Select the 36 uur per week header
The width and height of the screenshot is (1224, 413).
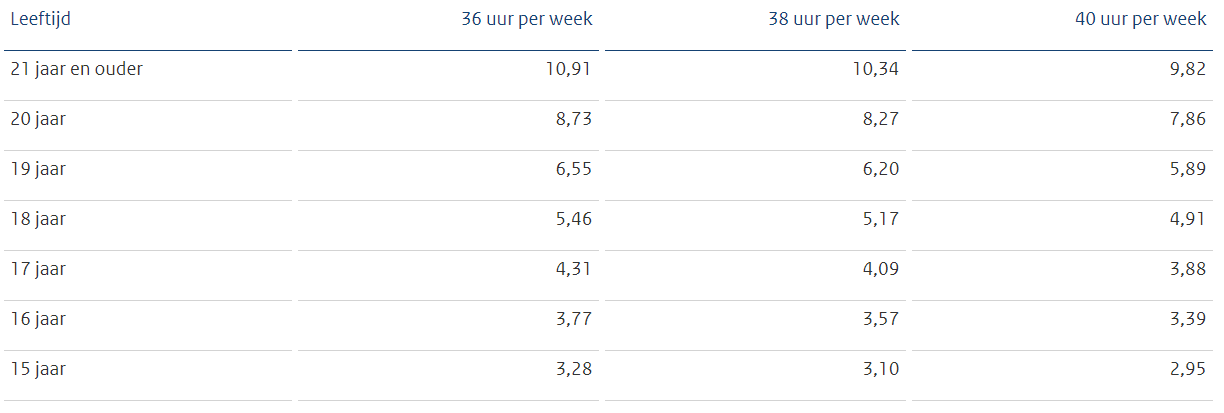point(526,19)
